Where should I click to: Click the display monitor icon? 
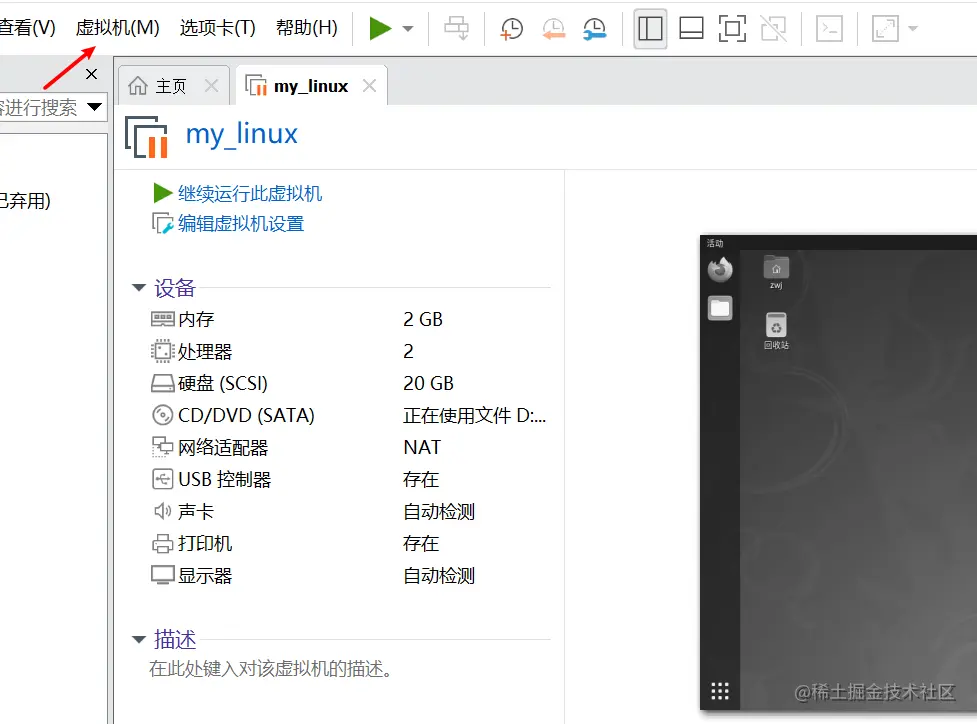[x=163, y=575]
